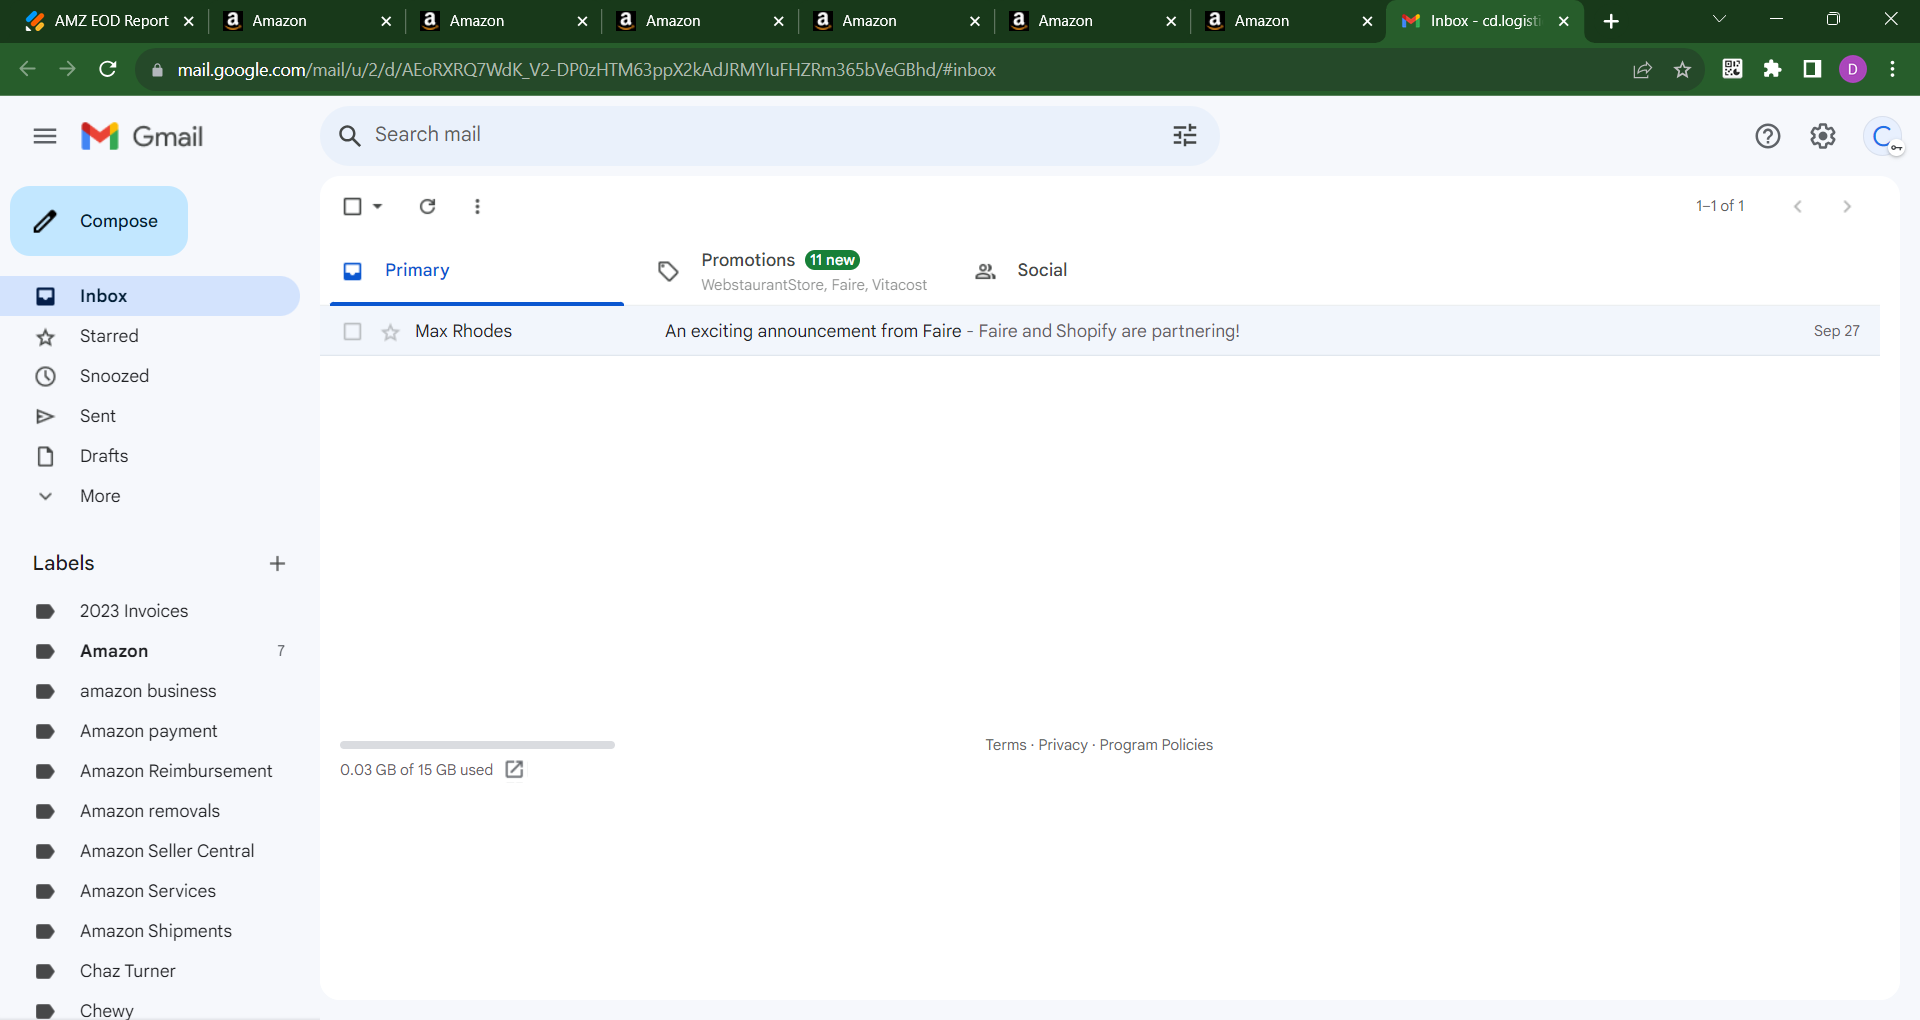Share this page icon in address bar
Image resolution: width=1920 pixels, height=1020 pixels.
click(1642, 69)
